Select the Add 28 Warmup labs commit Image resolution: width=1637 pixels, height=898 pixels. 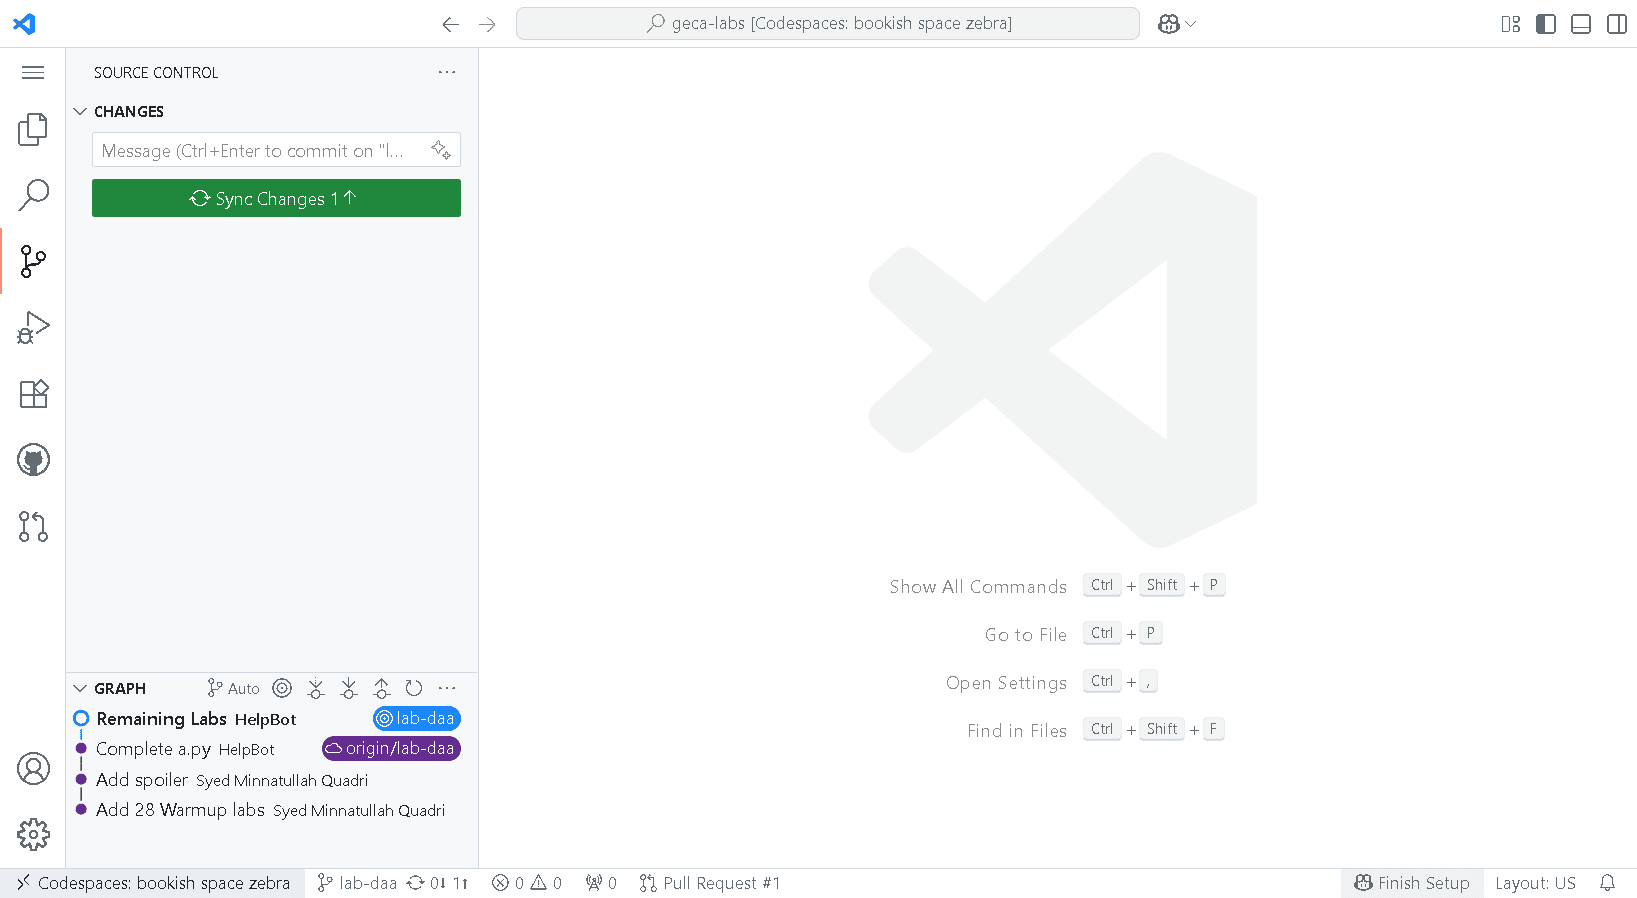272,810
